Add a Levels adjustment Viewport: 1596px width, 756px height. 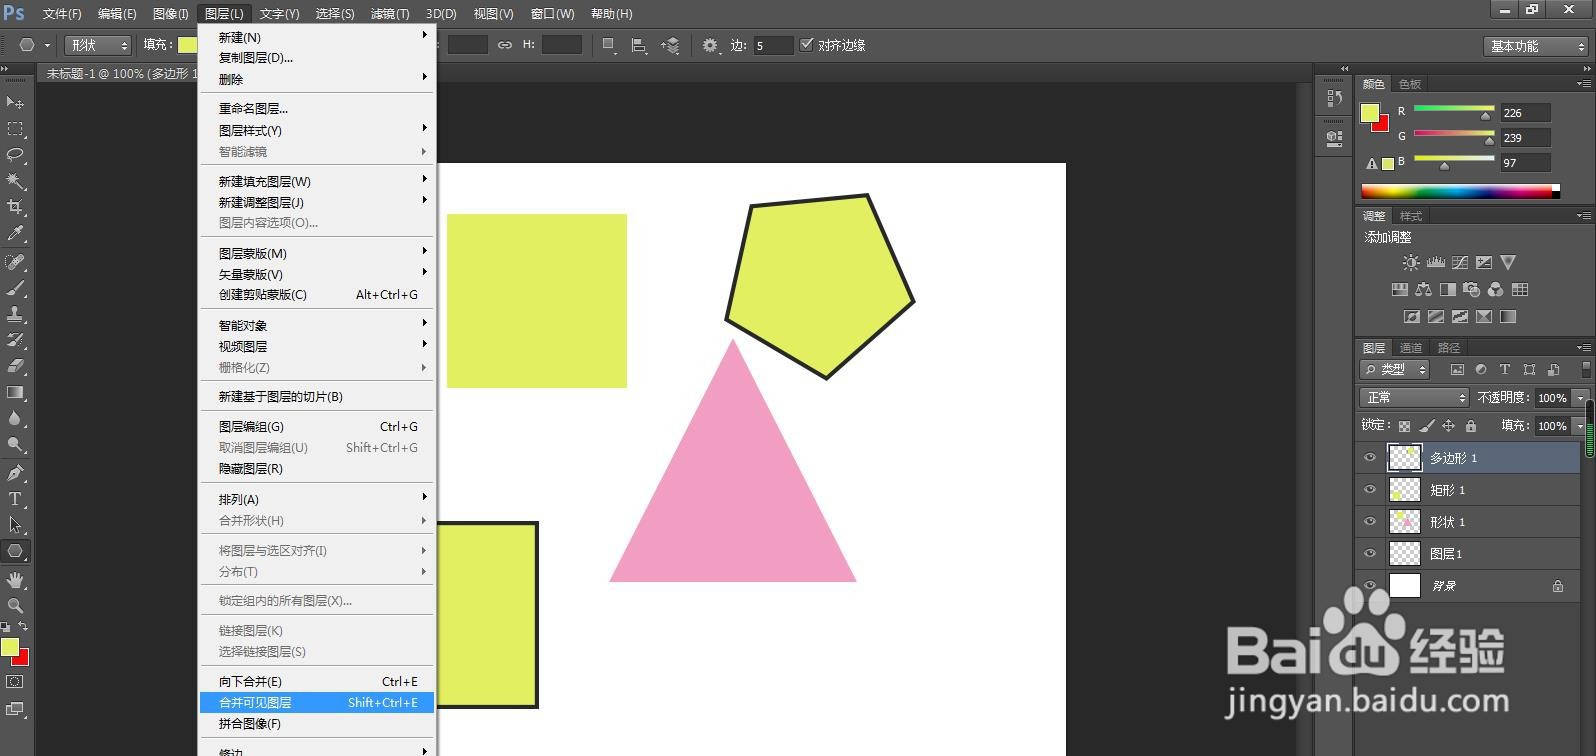(x=1436, y=263)
